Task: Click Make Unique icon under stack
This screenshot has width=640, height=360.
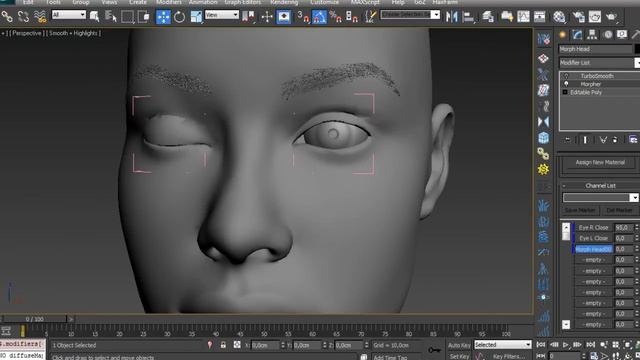Action: pyautogui.click(x=602, y=140)
